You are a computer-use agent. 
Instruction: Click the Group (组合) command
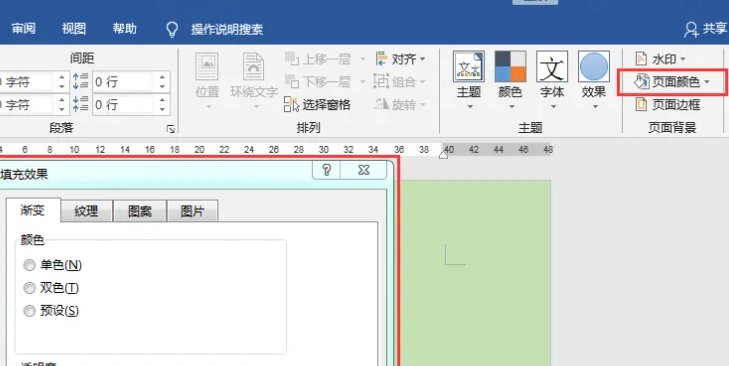pyautogui.click(x=400, y=82)
